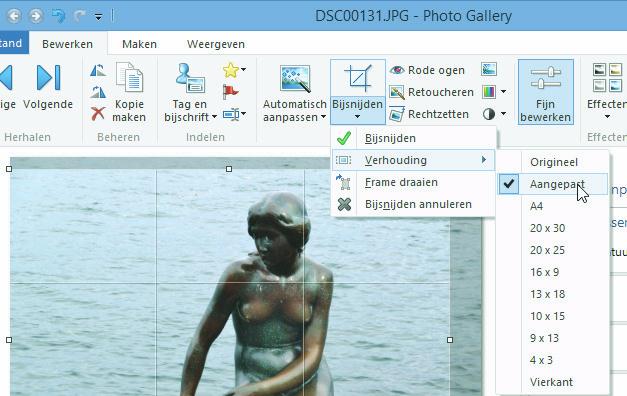Click the Bijsnijden crop icon
The image size is (627, 396).
click(358, 78)
